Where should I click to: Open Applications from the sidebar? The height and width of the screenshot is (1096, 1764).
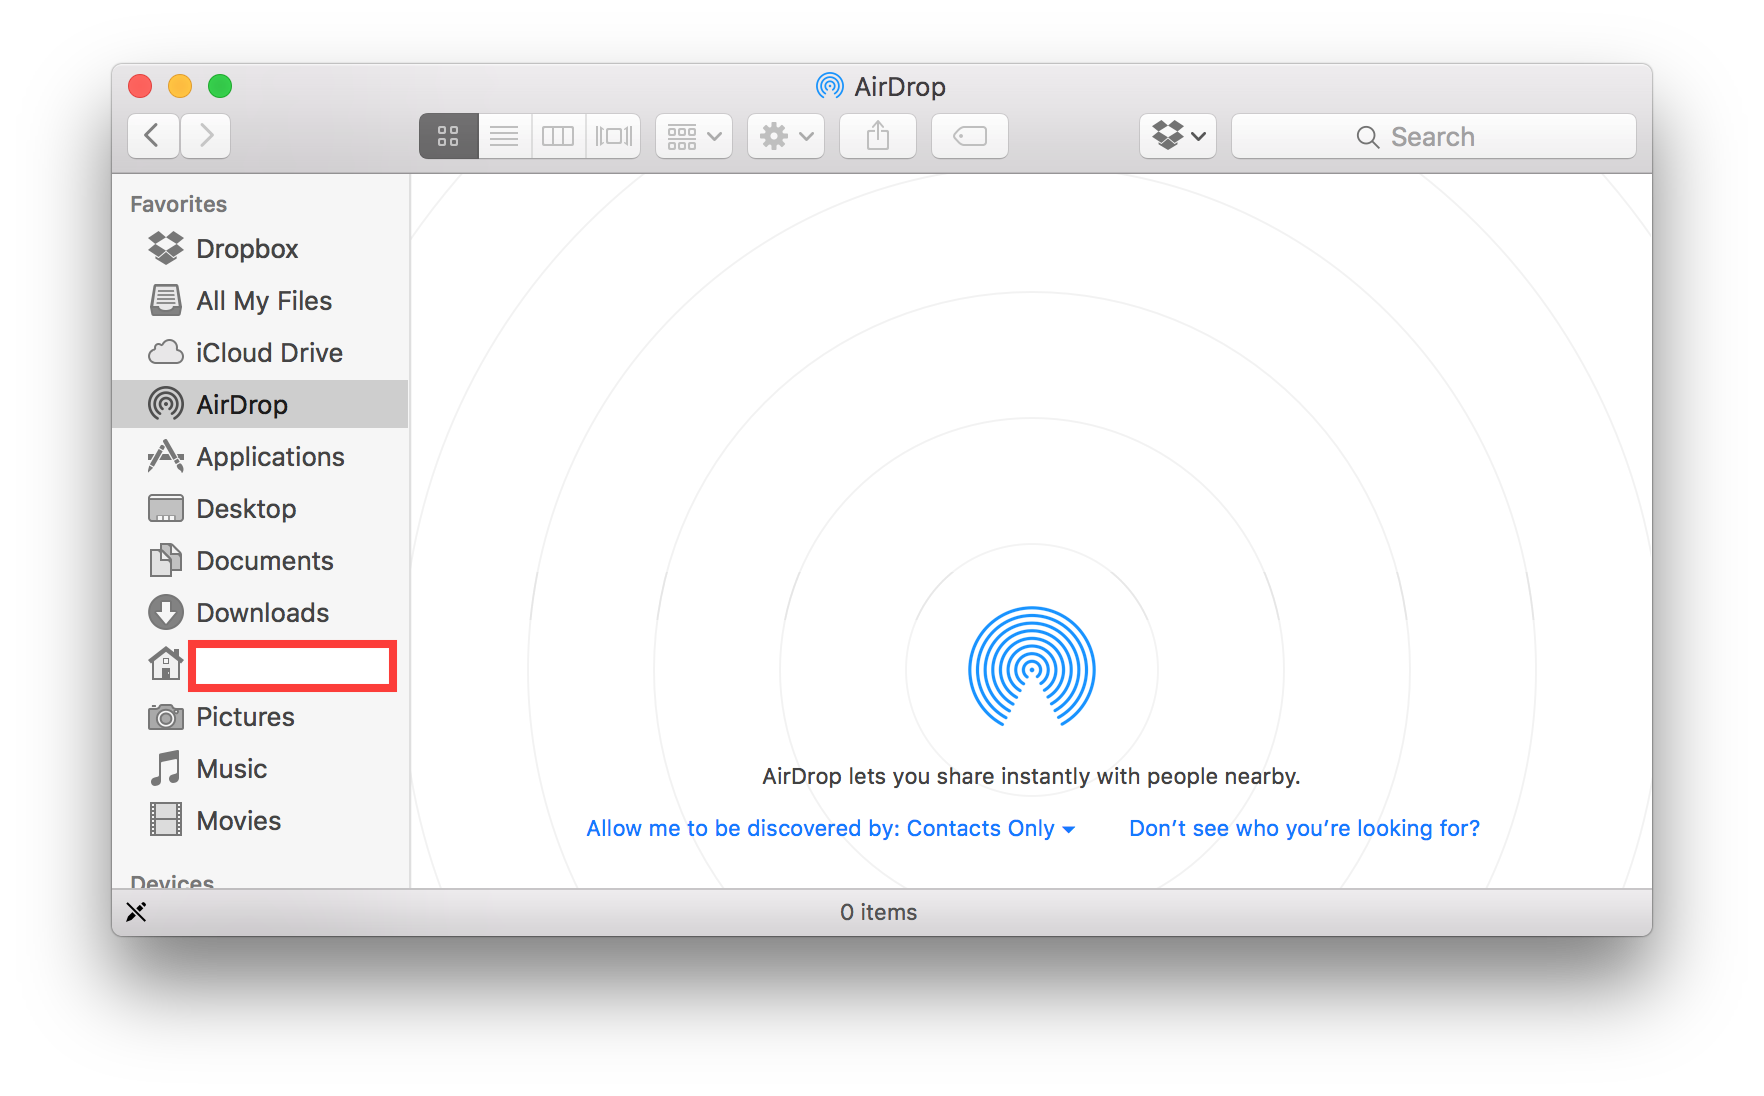[260, 457]
